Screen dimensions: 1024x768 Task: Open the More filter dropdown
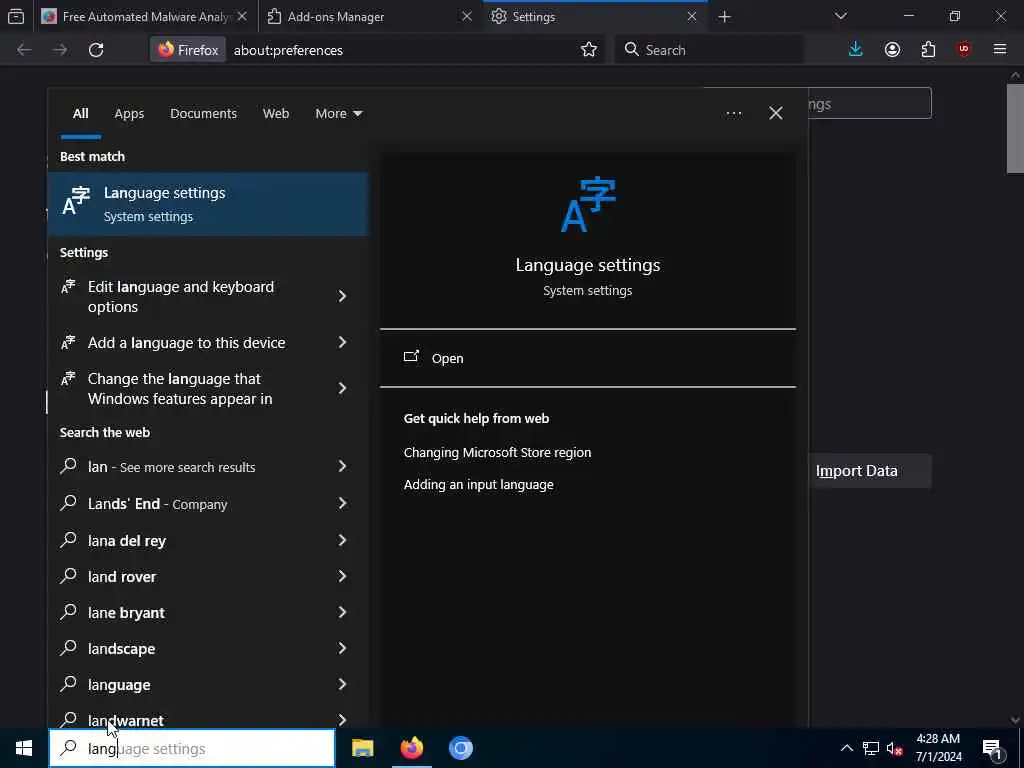click(x=338, y=114)
